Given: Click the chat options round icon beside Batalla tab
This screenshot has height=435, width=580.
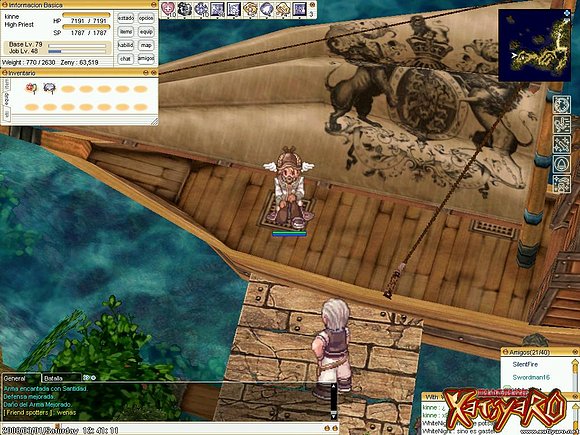Looking at the screenshot, I should (93, 378).
